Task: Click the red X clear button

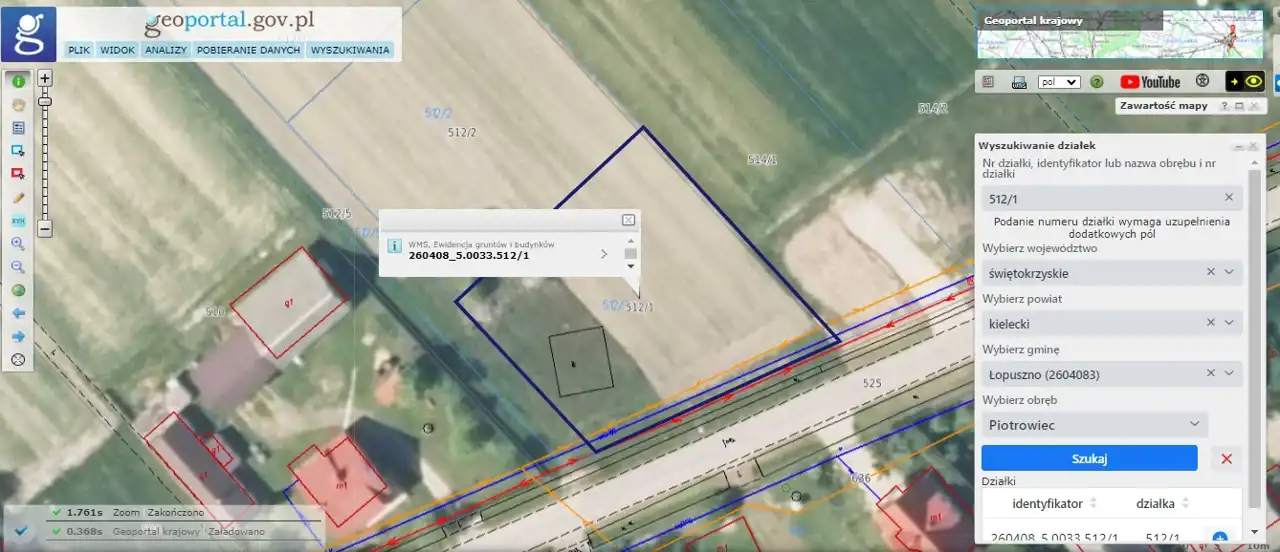Action: coord(1226,459)
